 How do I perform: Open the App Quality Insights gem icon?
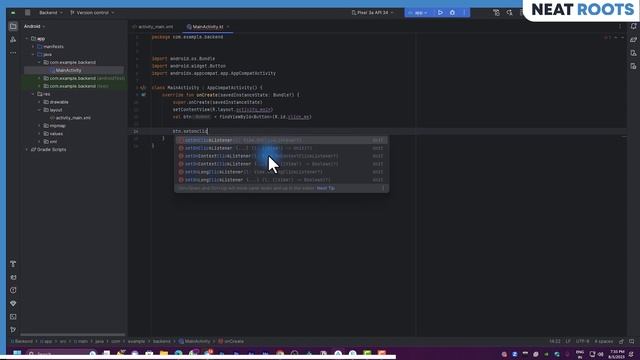tap(13, 303)
